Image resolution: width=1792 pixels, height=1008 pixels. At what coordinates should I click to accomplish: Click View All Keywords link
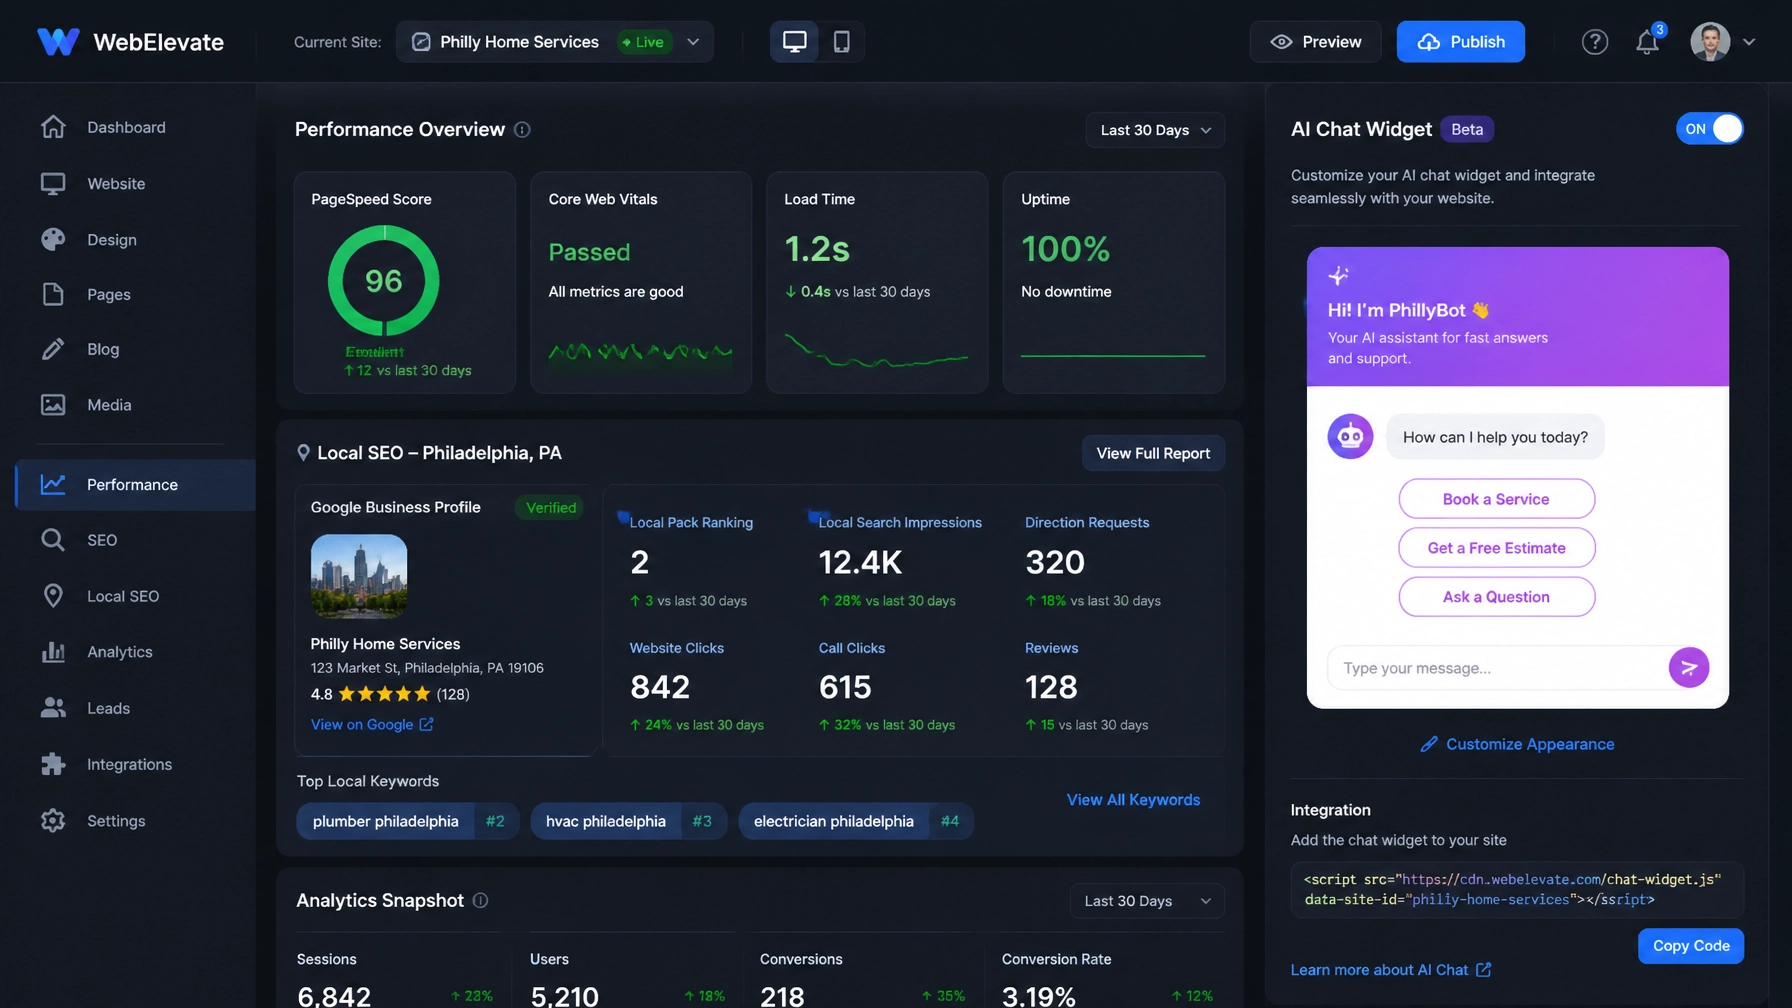coord(1133,800)
